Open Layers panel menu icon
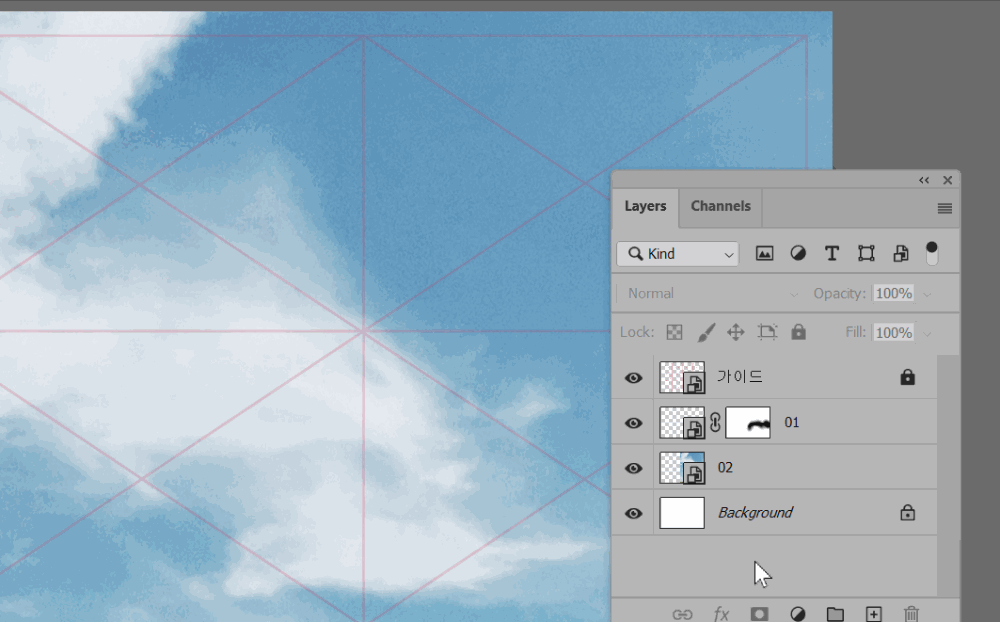 [x=945, y=209]
